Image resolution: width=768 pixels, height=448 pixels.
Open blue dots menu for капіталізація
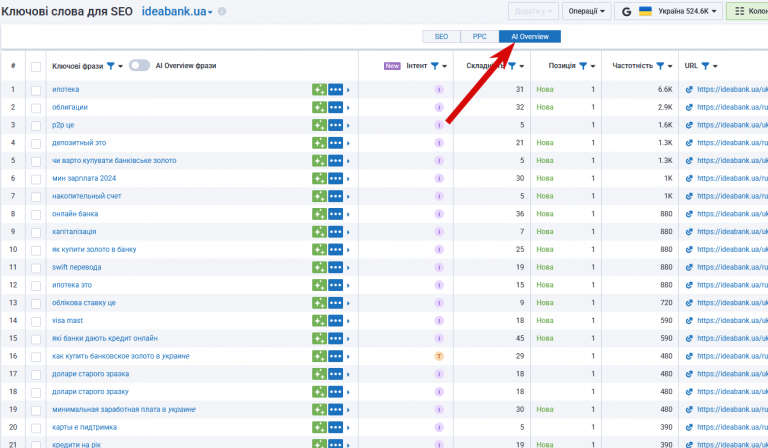336,232
